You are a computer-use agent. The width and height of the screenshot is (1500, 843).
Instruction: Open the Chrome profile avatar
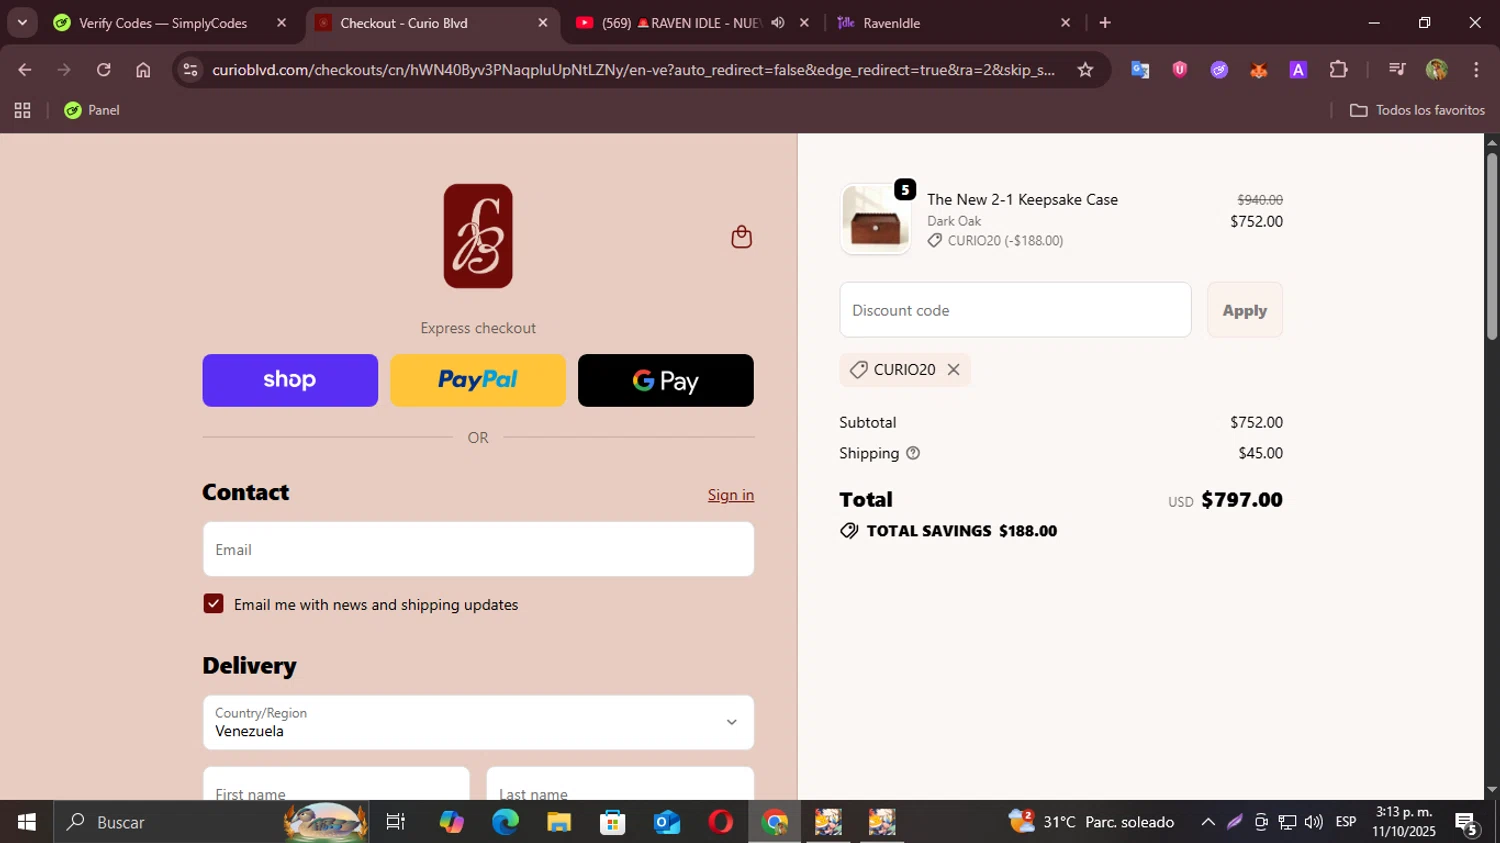(x=1437, y=69)
